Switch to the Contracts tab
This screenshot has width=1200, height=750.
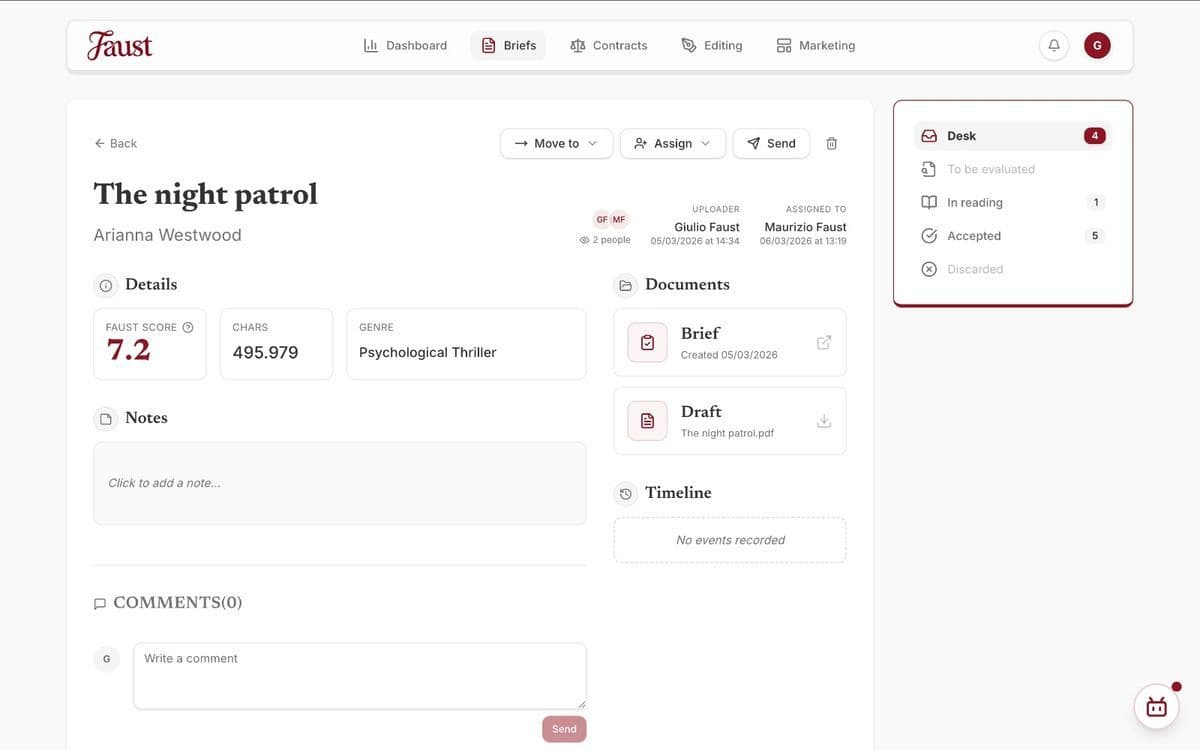pos(608,46)
